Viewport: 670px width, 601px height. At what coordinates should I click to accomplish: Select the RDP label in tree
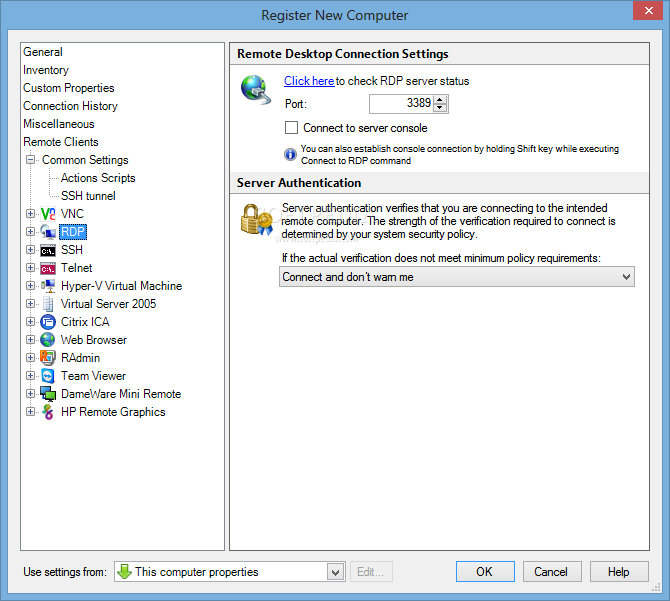point(73,232)
